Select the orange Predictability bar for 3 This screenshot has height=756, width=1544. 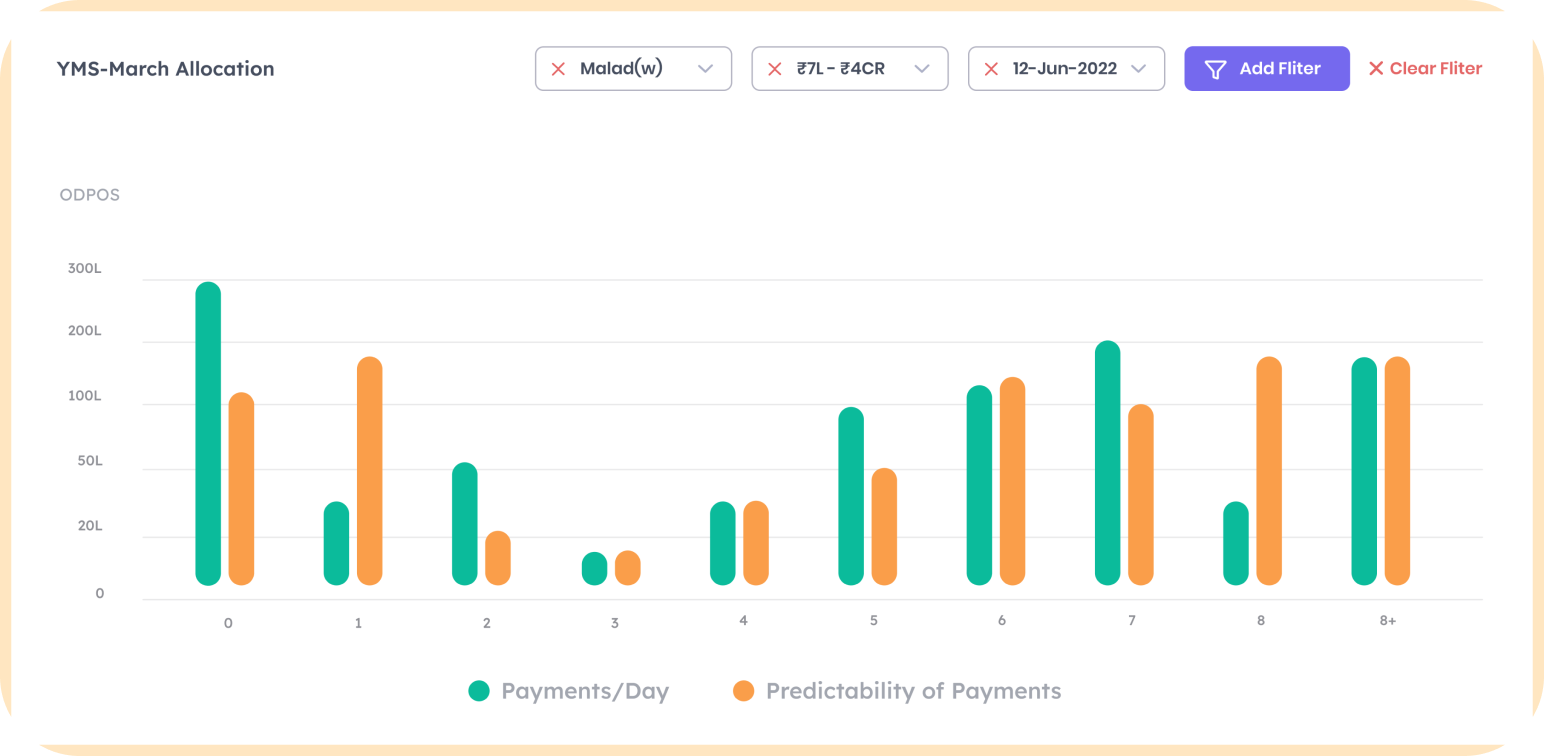pos(627,568)
